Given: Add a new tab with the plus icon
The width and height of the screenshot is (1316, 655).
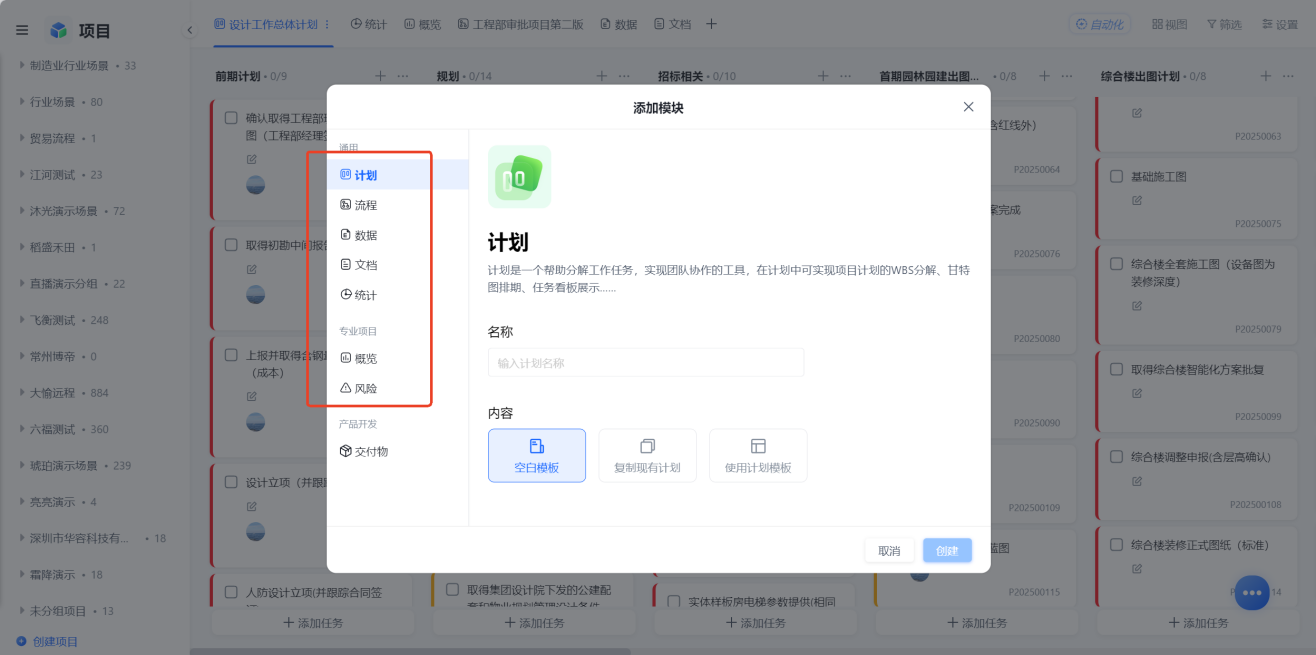Looking at the screenshot, I should pyautogui.click(x=712, y=23).
